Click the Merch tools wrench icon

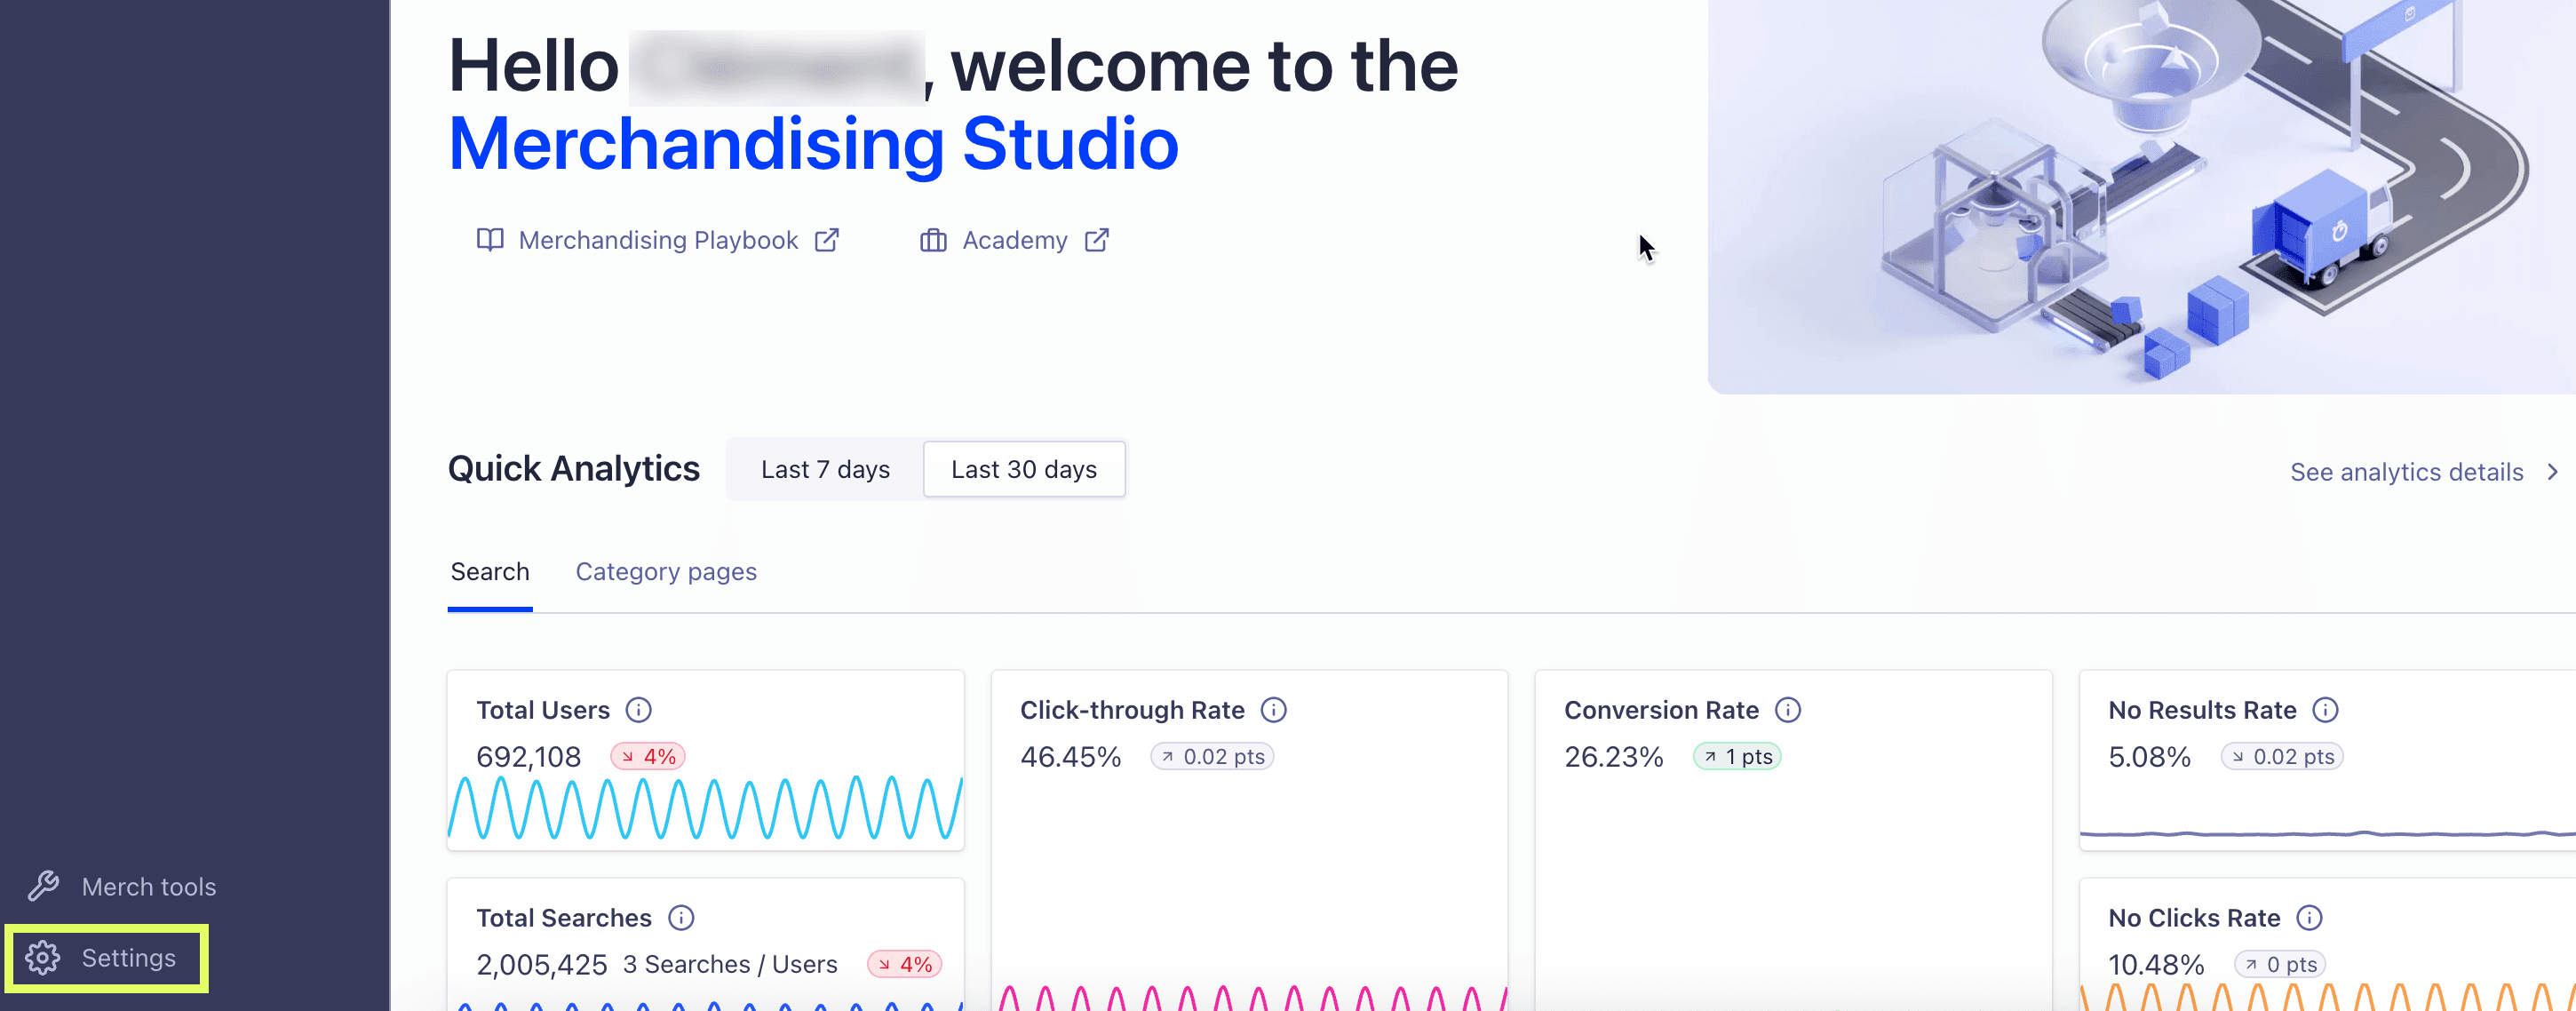click(x=43, y=886)
